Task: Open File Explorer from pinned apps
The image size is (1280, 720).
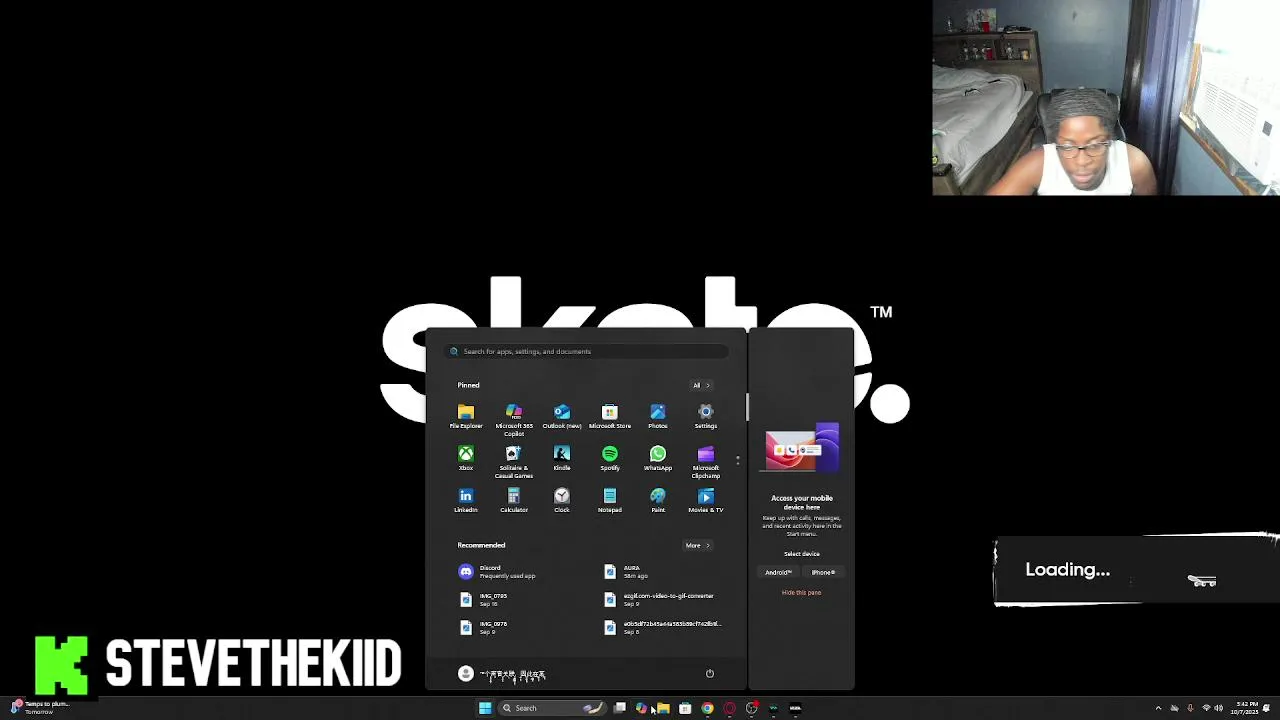Action: (465, 416)
